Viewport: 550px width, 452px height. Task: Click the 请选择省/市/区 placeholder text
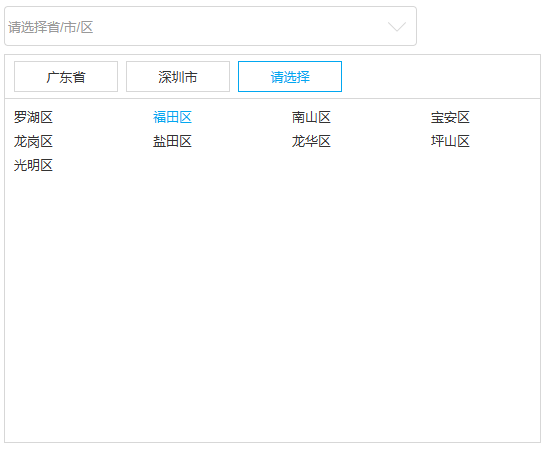point(51,27)
